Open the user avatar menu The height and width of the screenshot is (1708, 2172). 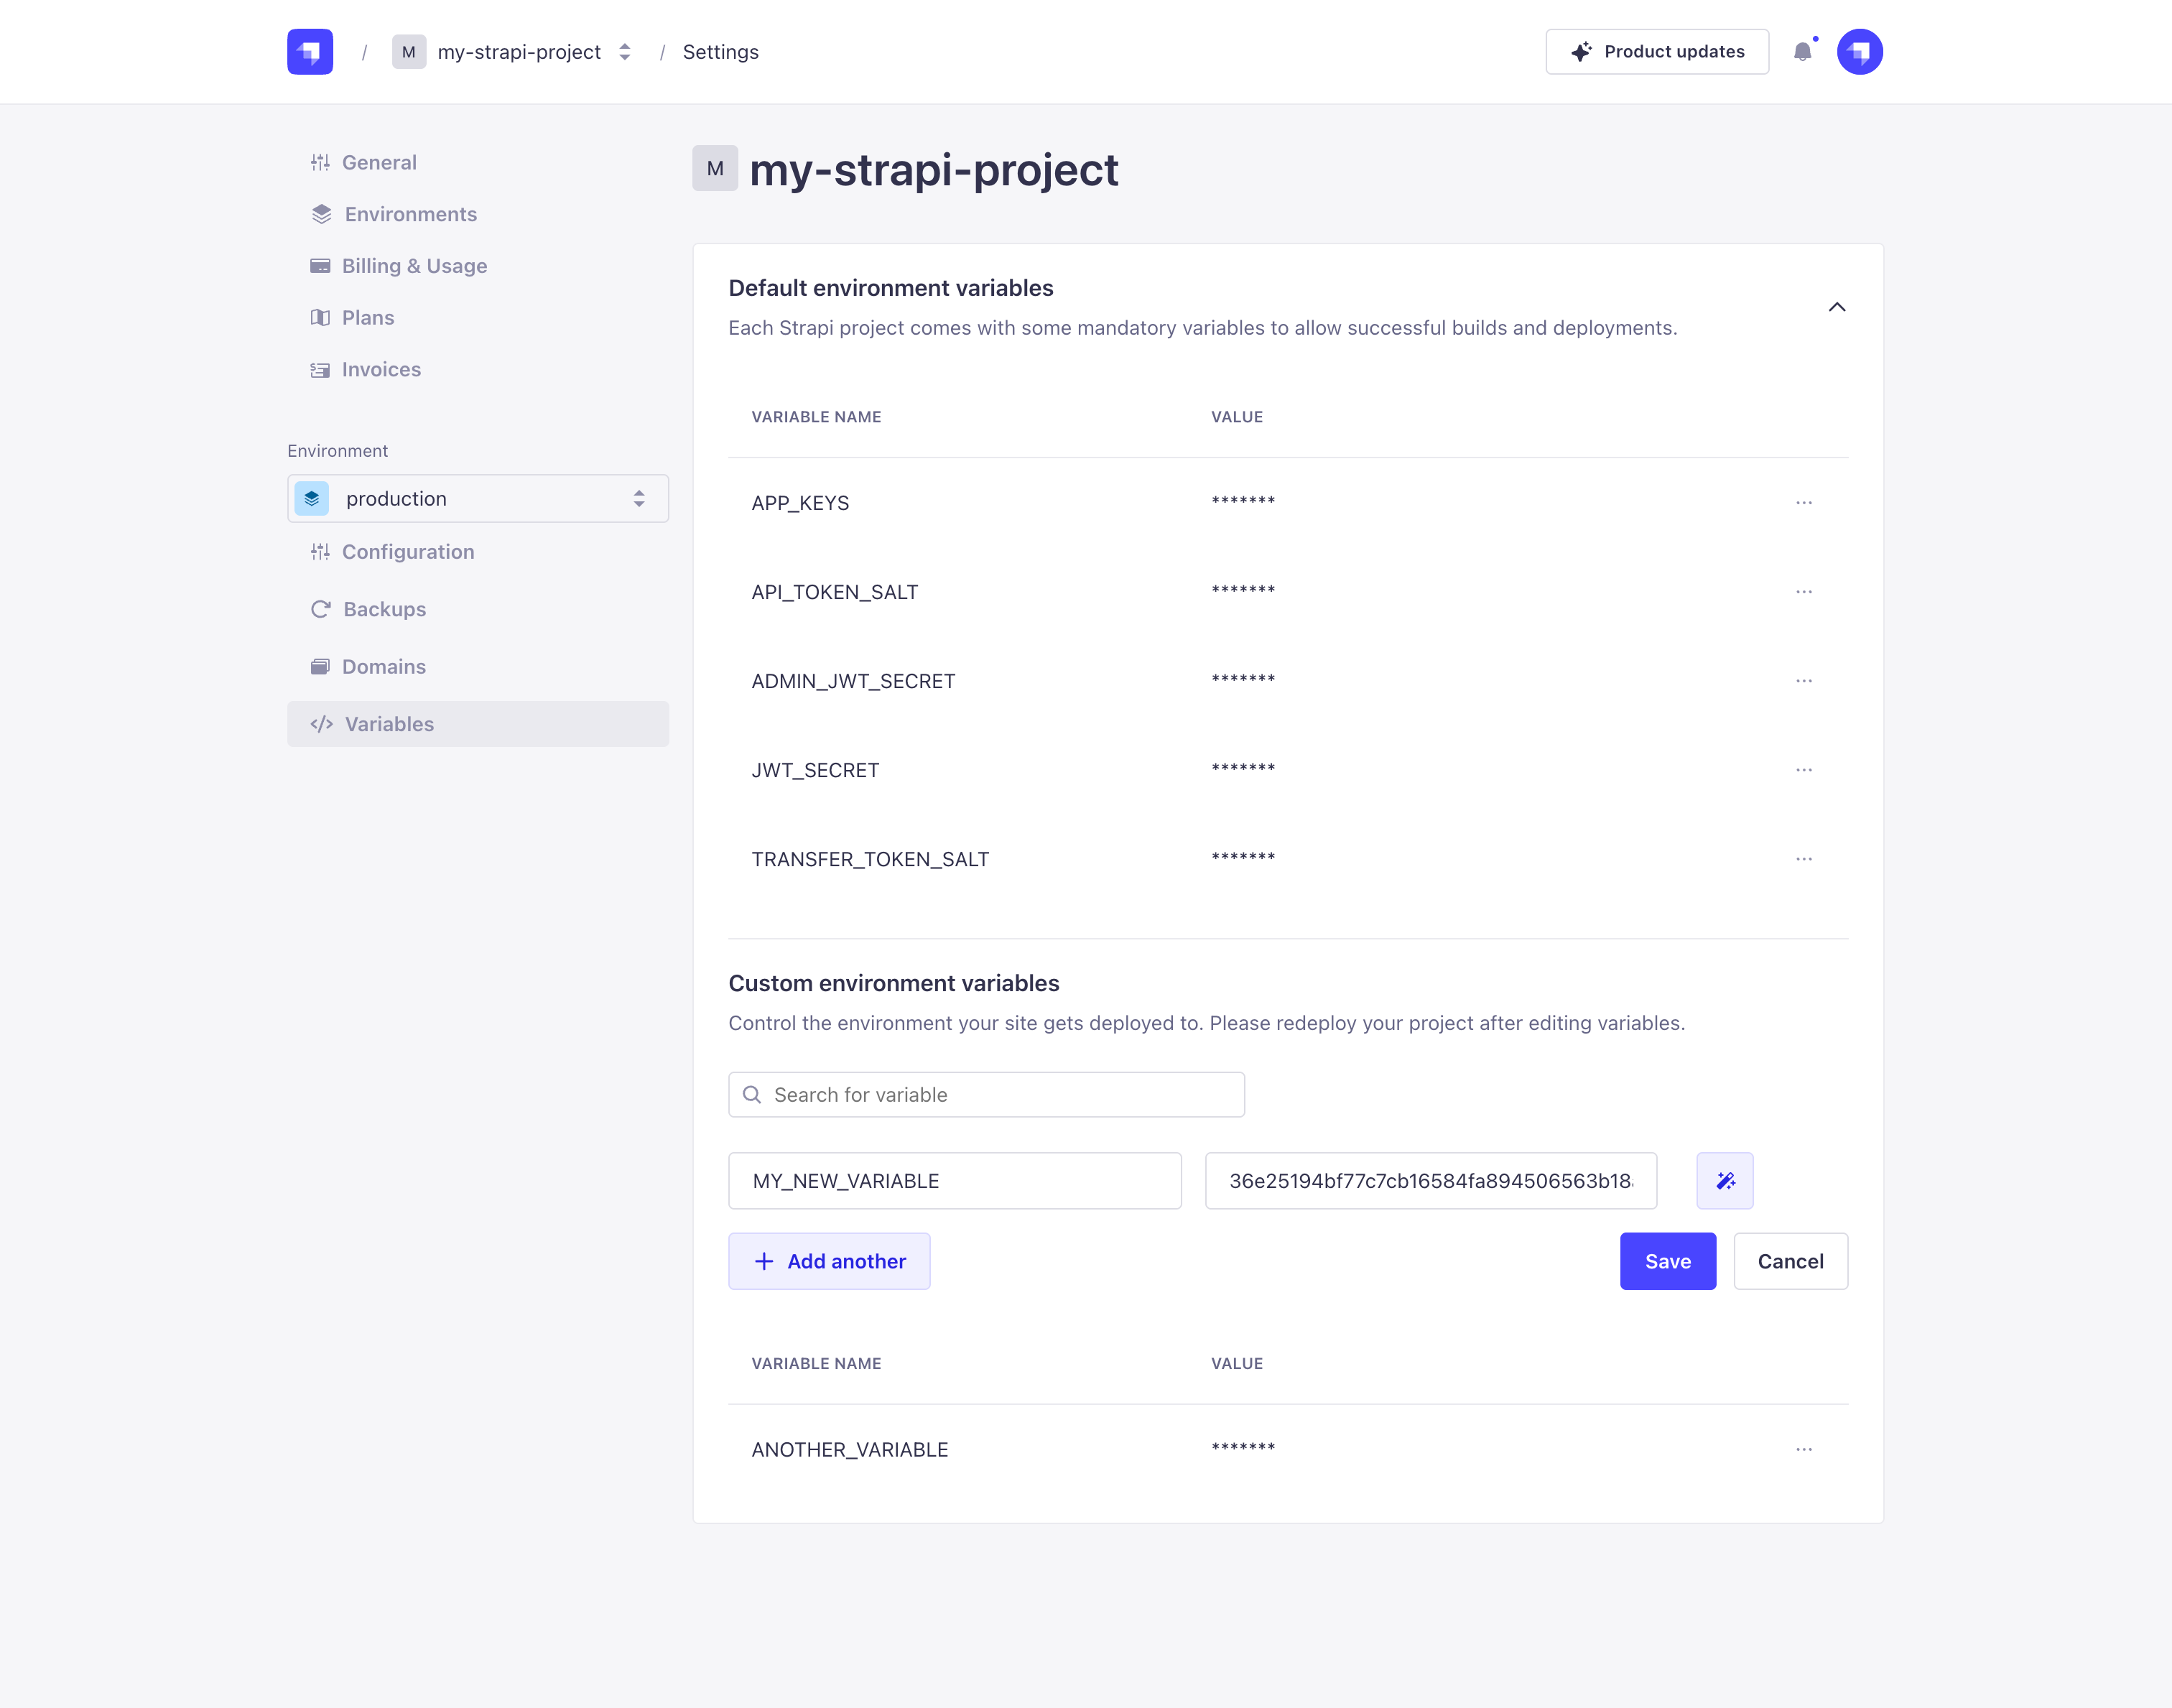click(x=1860, y=51)
